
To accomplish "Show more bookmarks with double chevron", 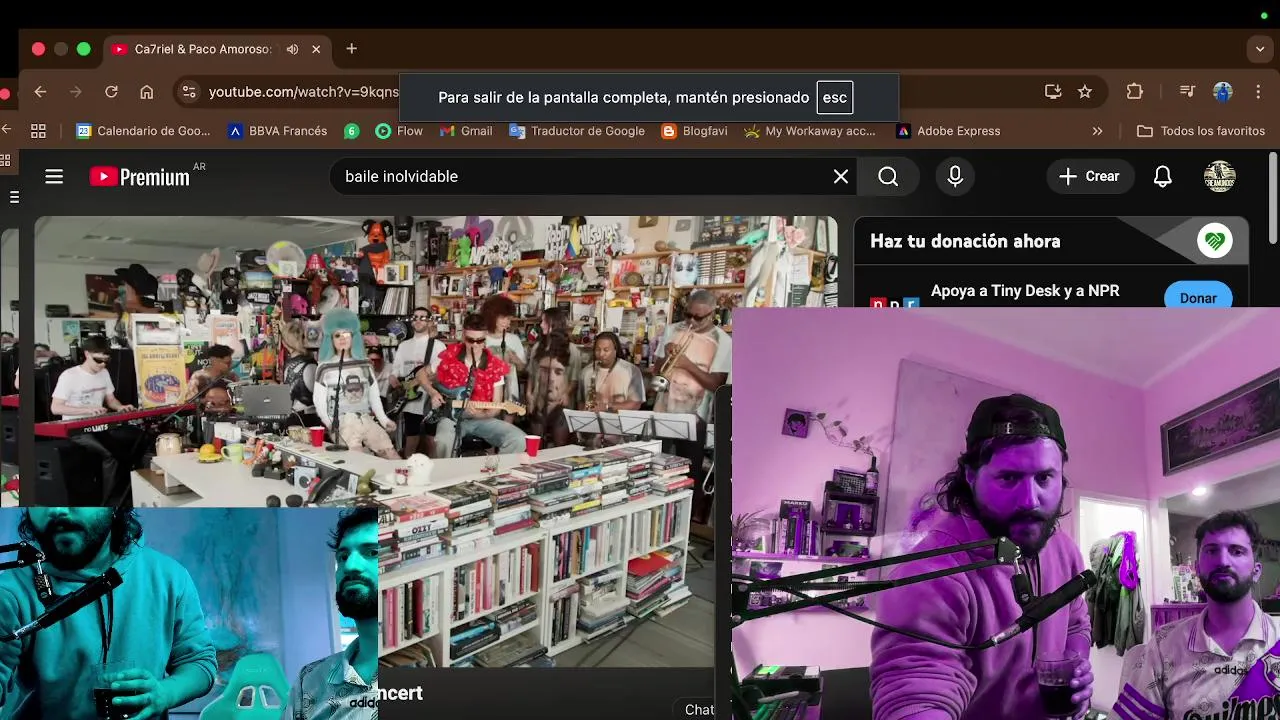I will tap(1097, 131).
